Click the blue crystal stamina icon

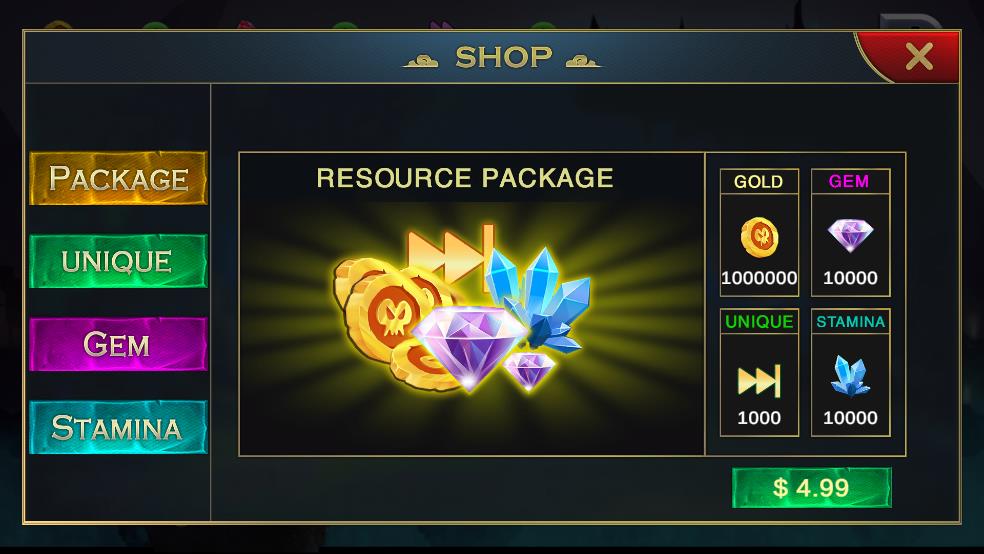[x=850, y=376]
